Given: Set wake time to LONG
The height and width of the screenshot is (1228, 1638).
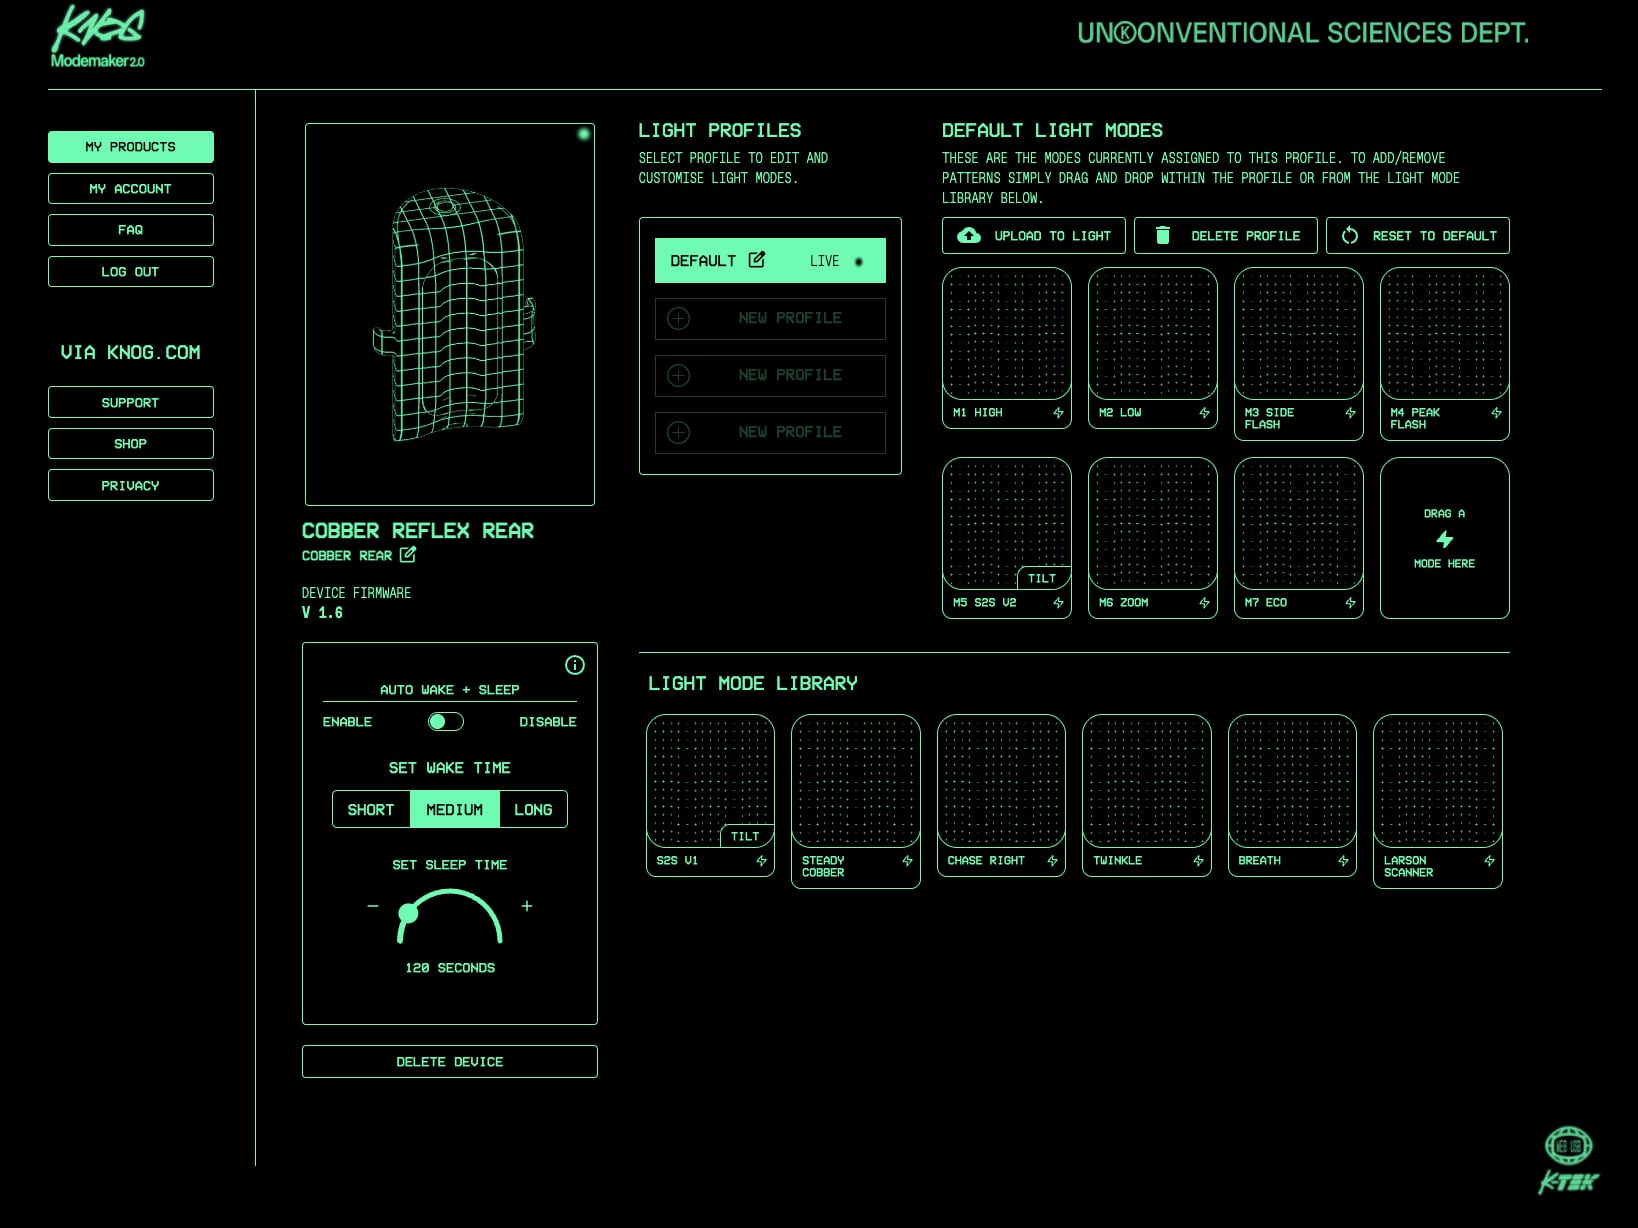Looking at the screenshot, I should 533,810.
